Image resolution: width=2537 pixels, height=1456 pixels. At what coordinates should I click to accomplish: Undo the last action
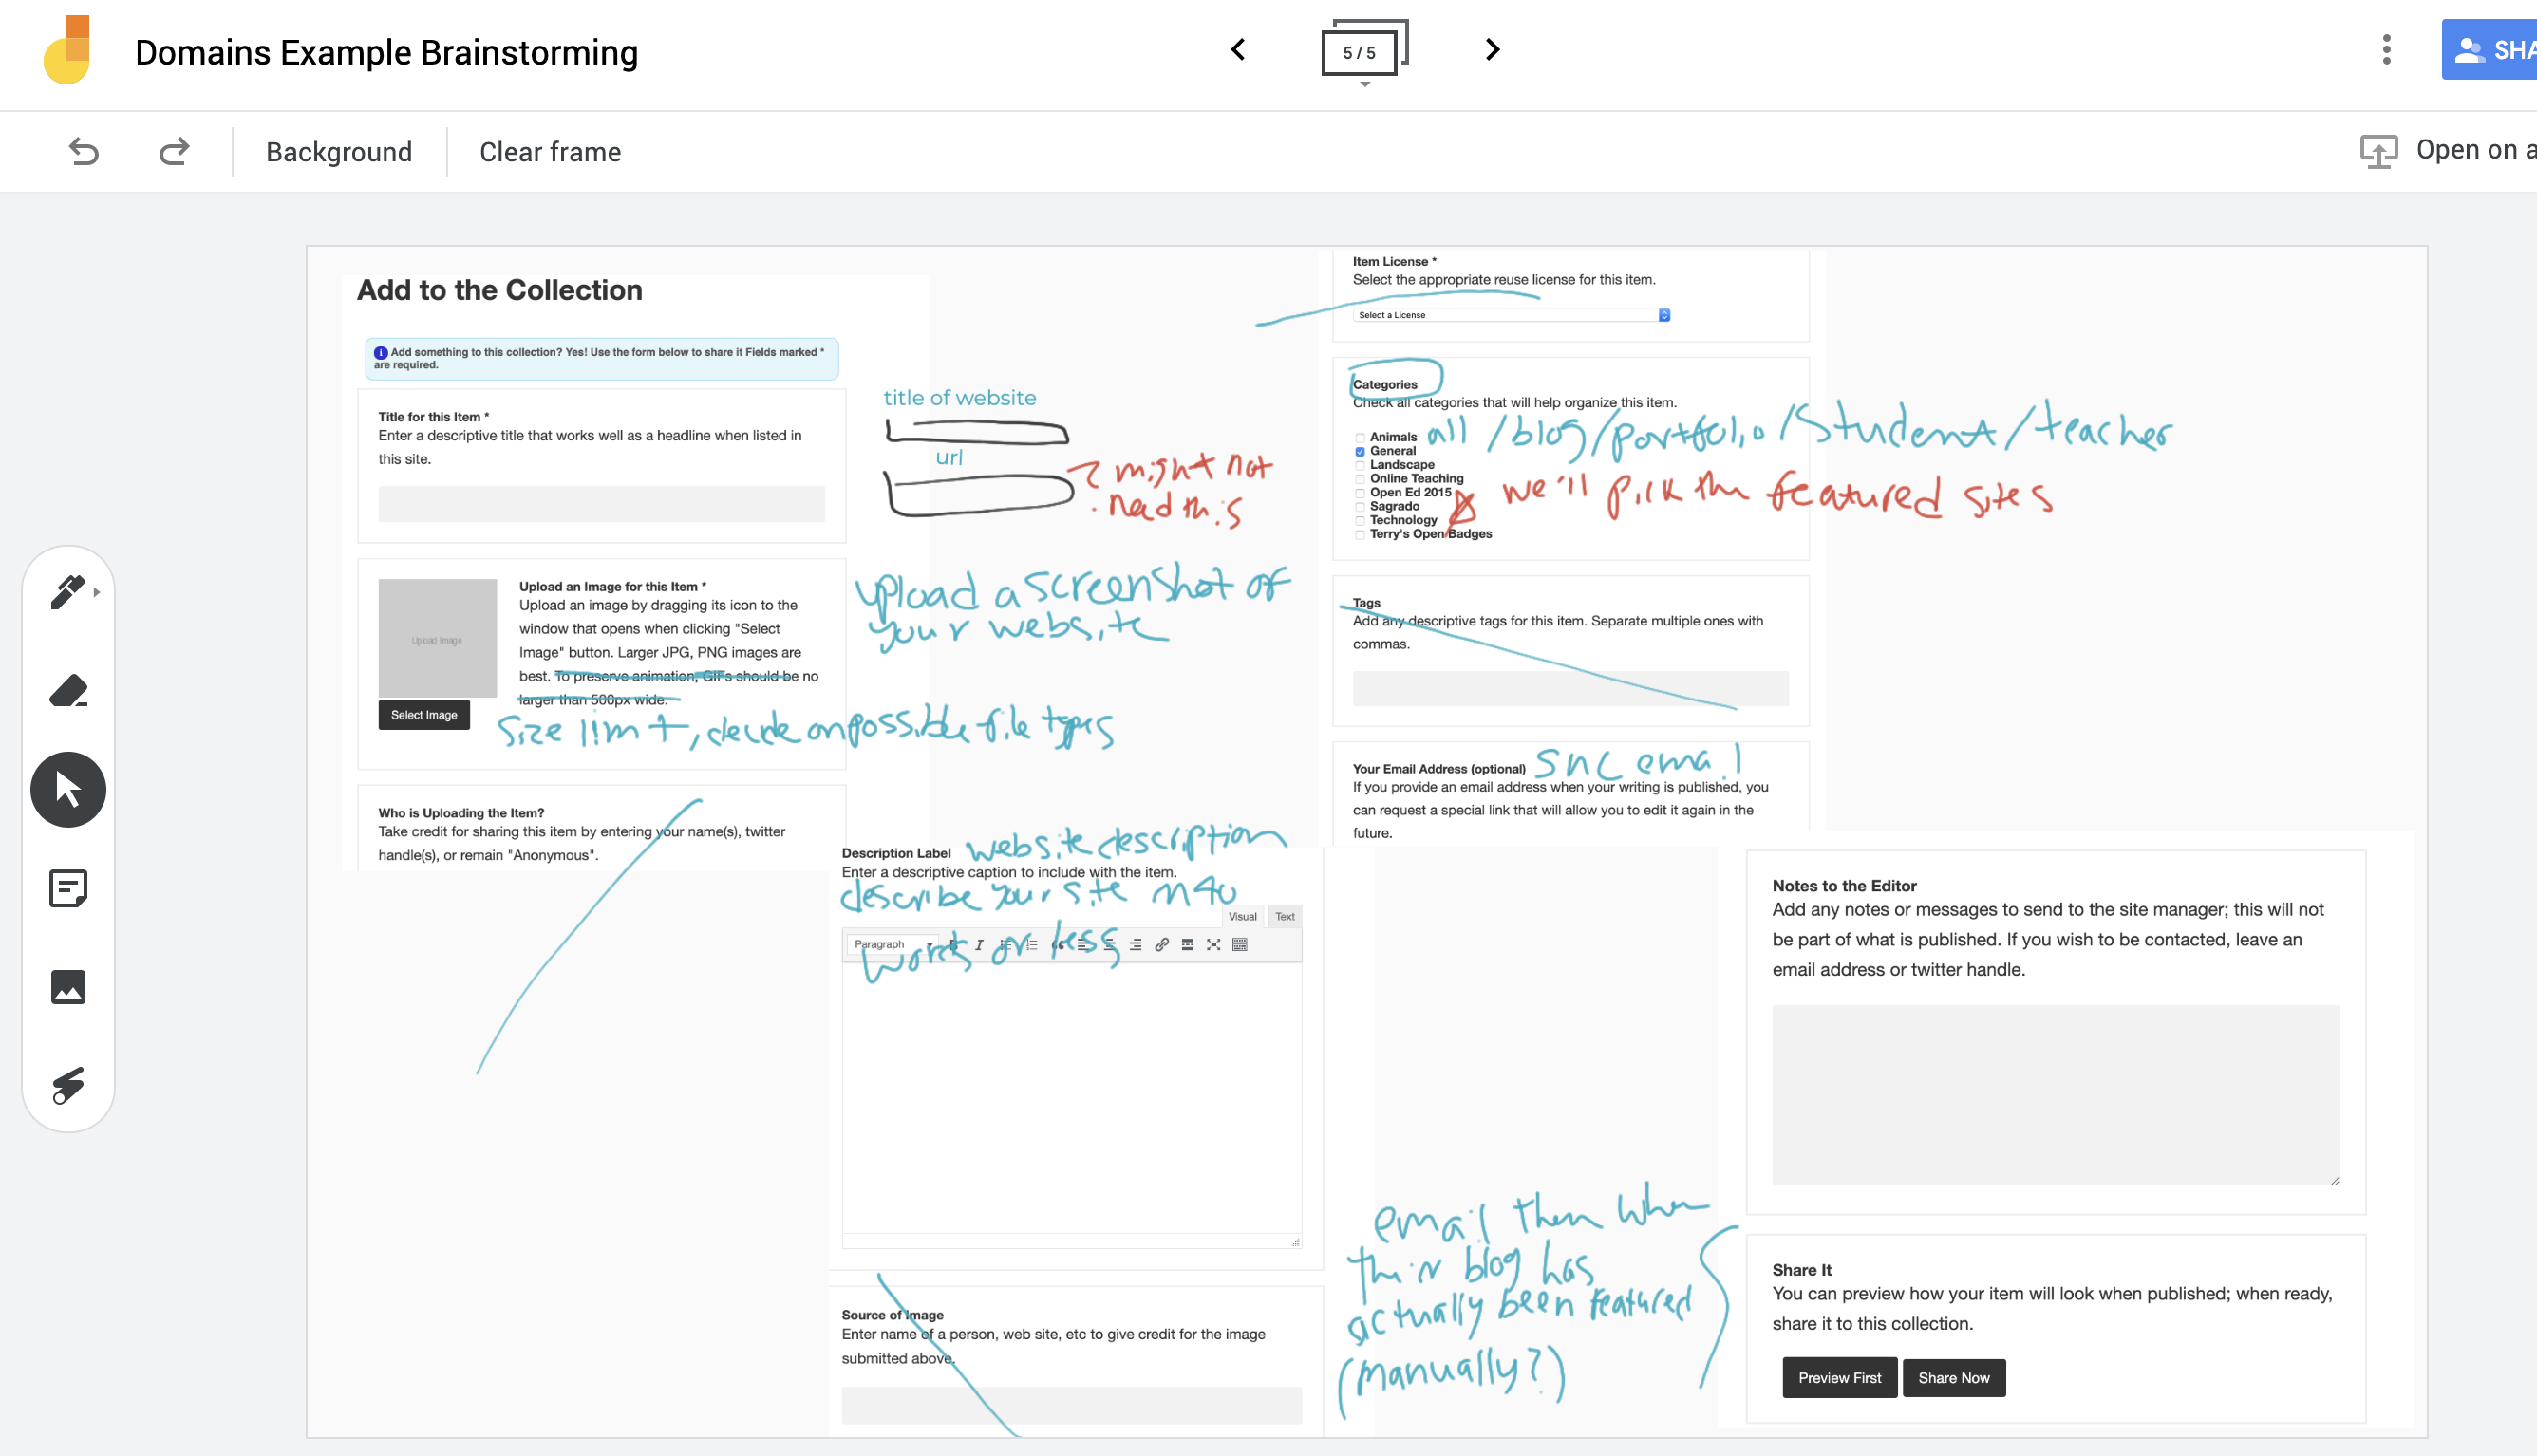pos(84,151)
